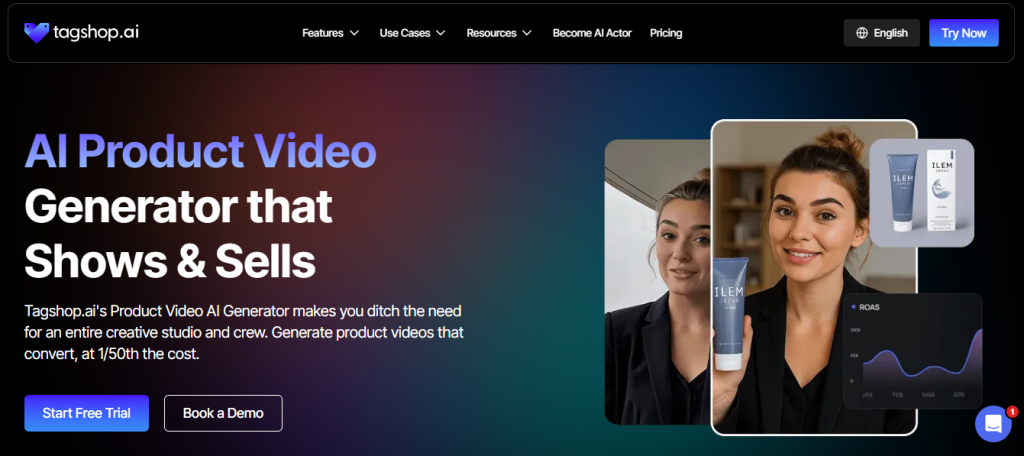Click the ROAS chart card
Viewport: 1024px width, 456px height.
coord(912,351)
